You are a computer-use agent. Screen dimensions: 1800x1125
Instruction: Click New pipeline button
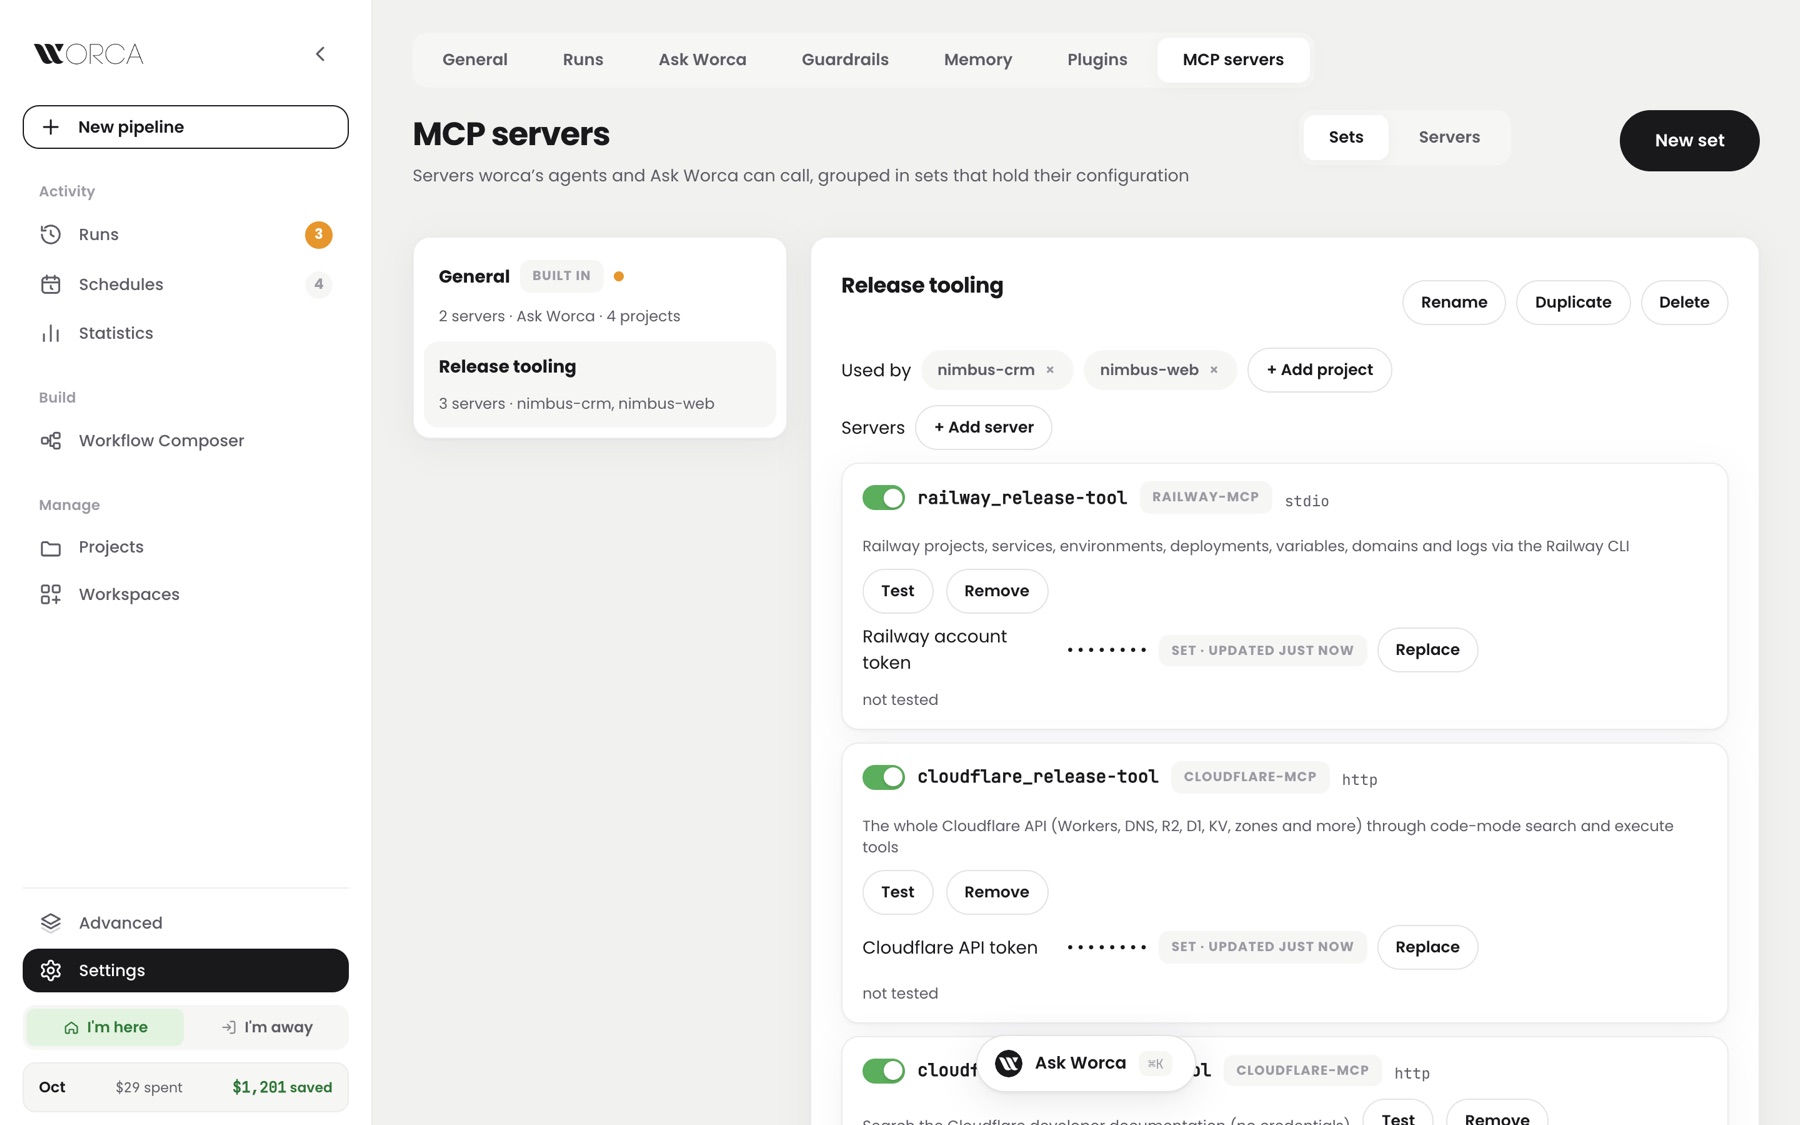point(186,127)
